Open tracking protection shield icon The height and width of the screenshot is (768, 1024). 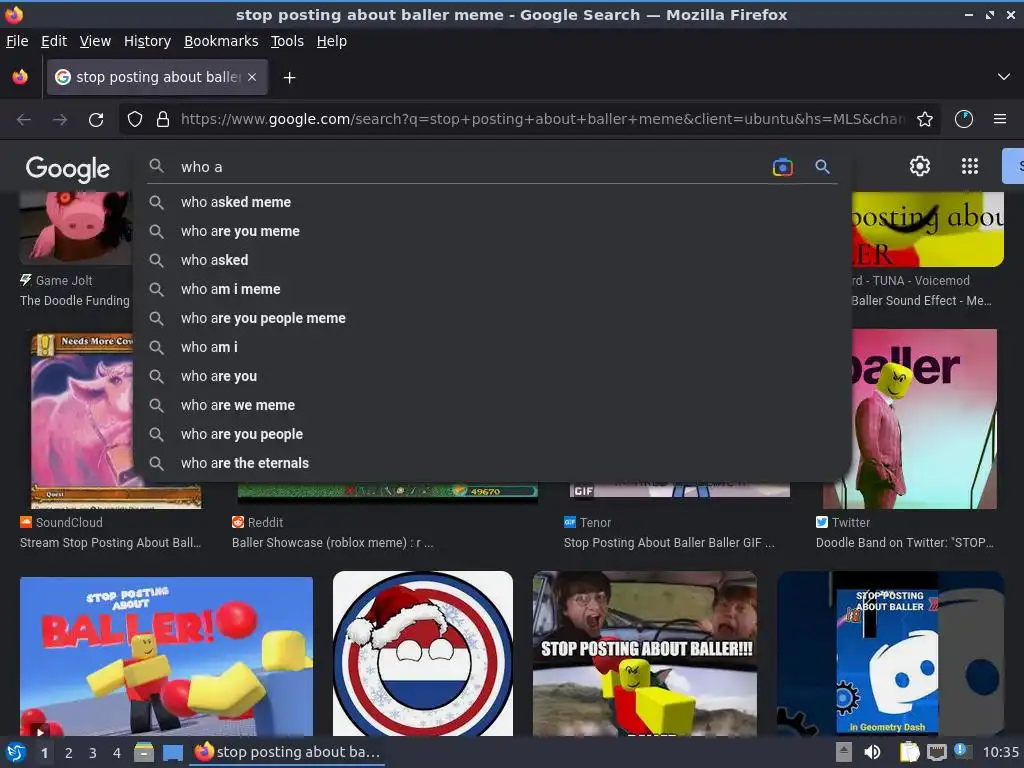[135, 119]
